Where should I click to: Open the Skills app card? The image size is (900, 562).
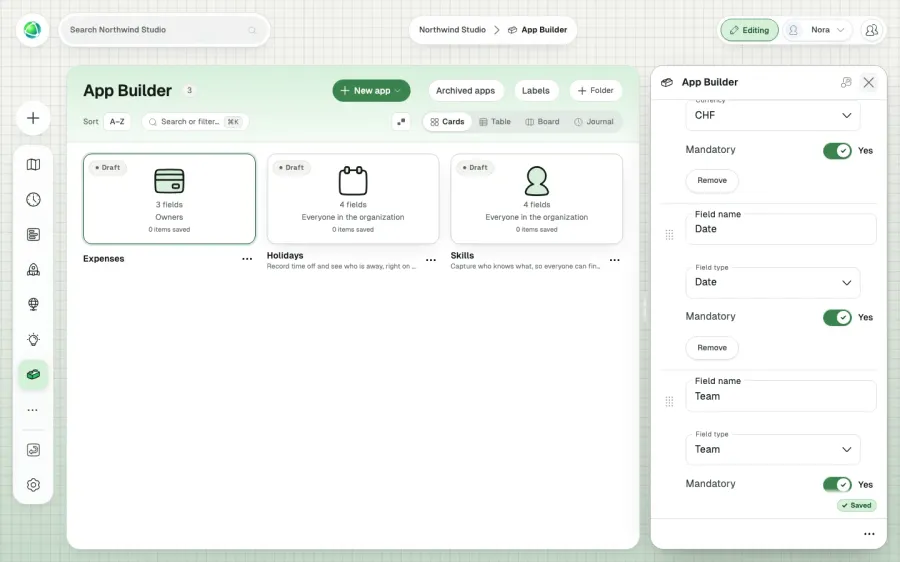537,199
